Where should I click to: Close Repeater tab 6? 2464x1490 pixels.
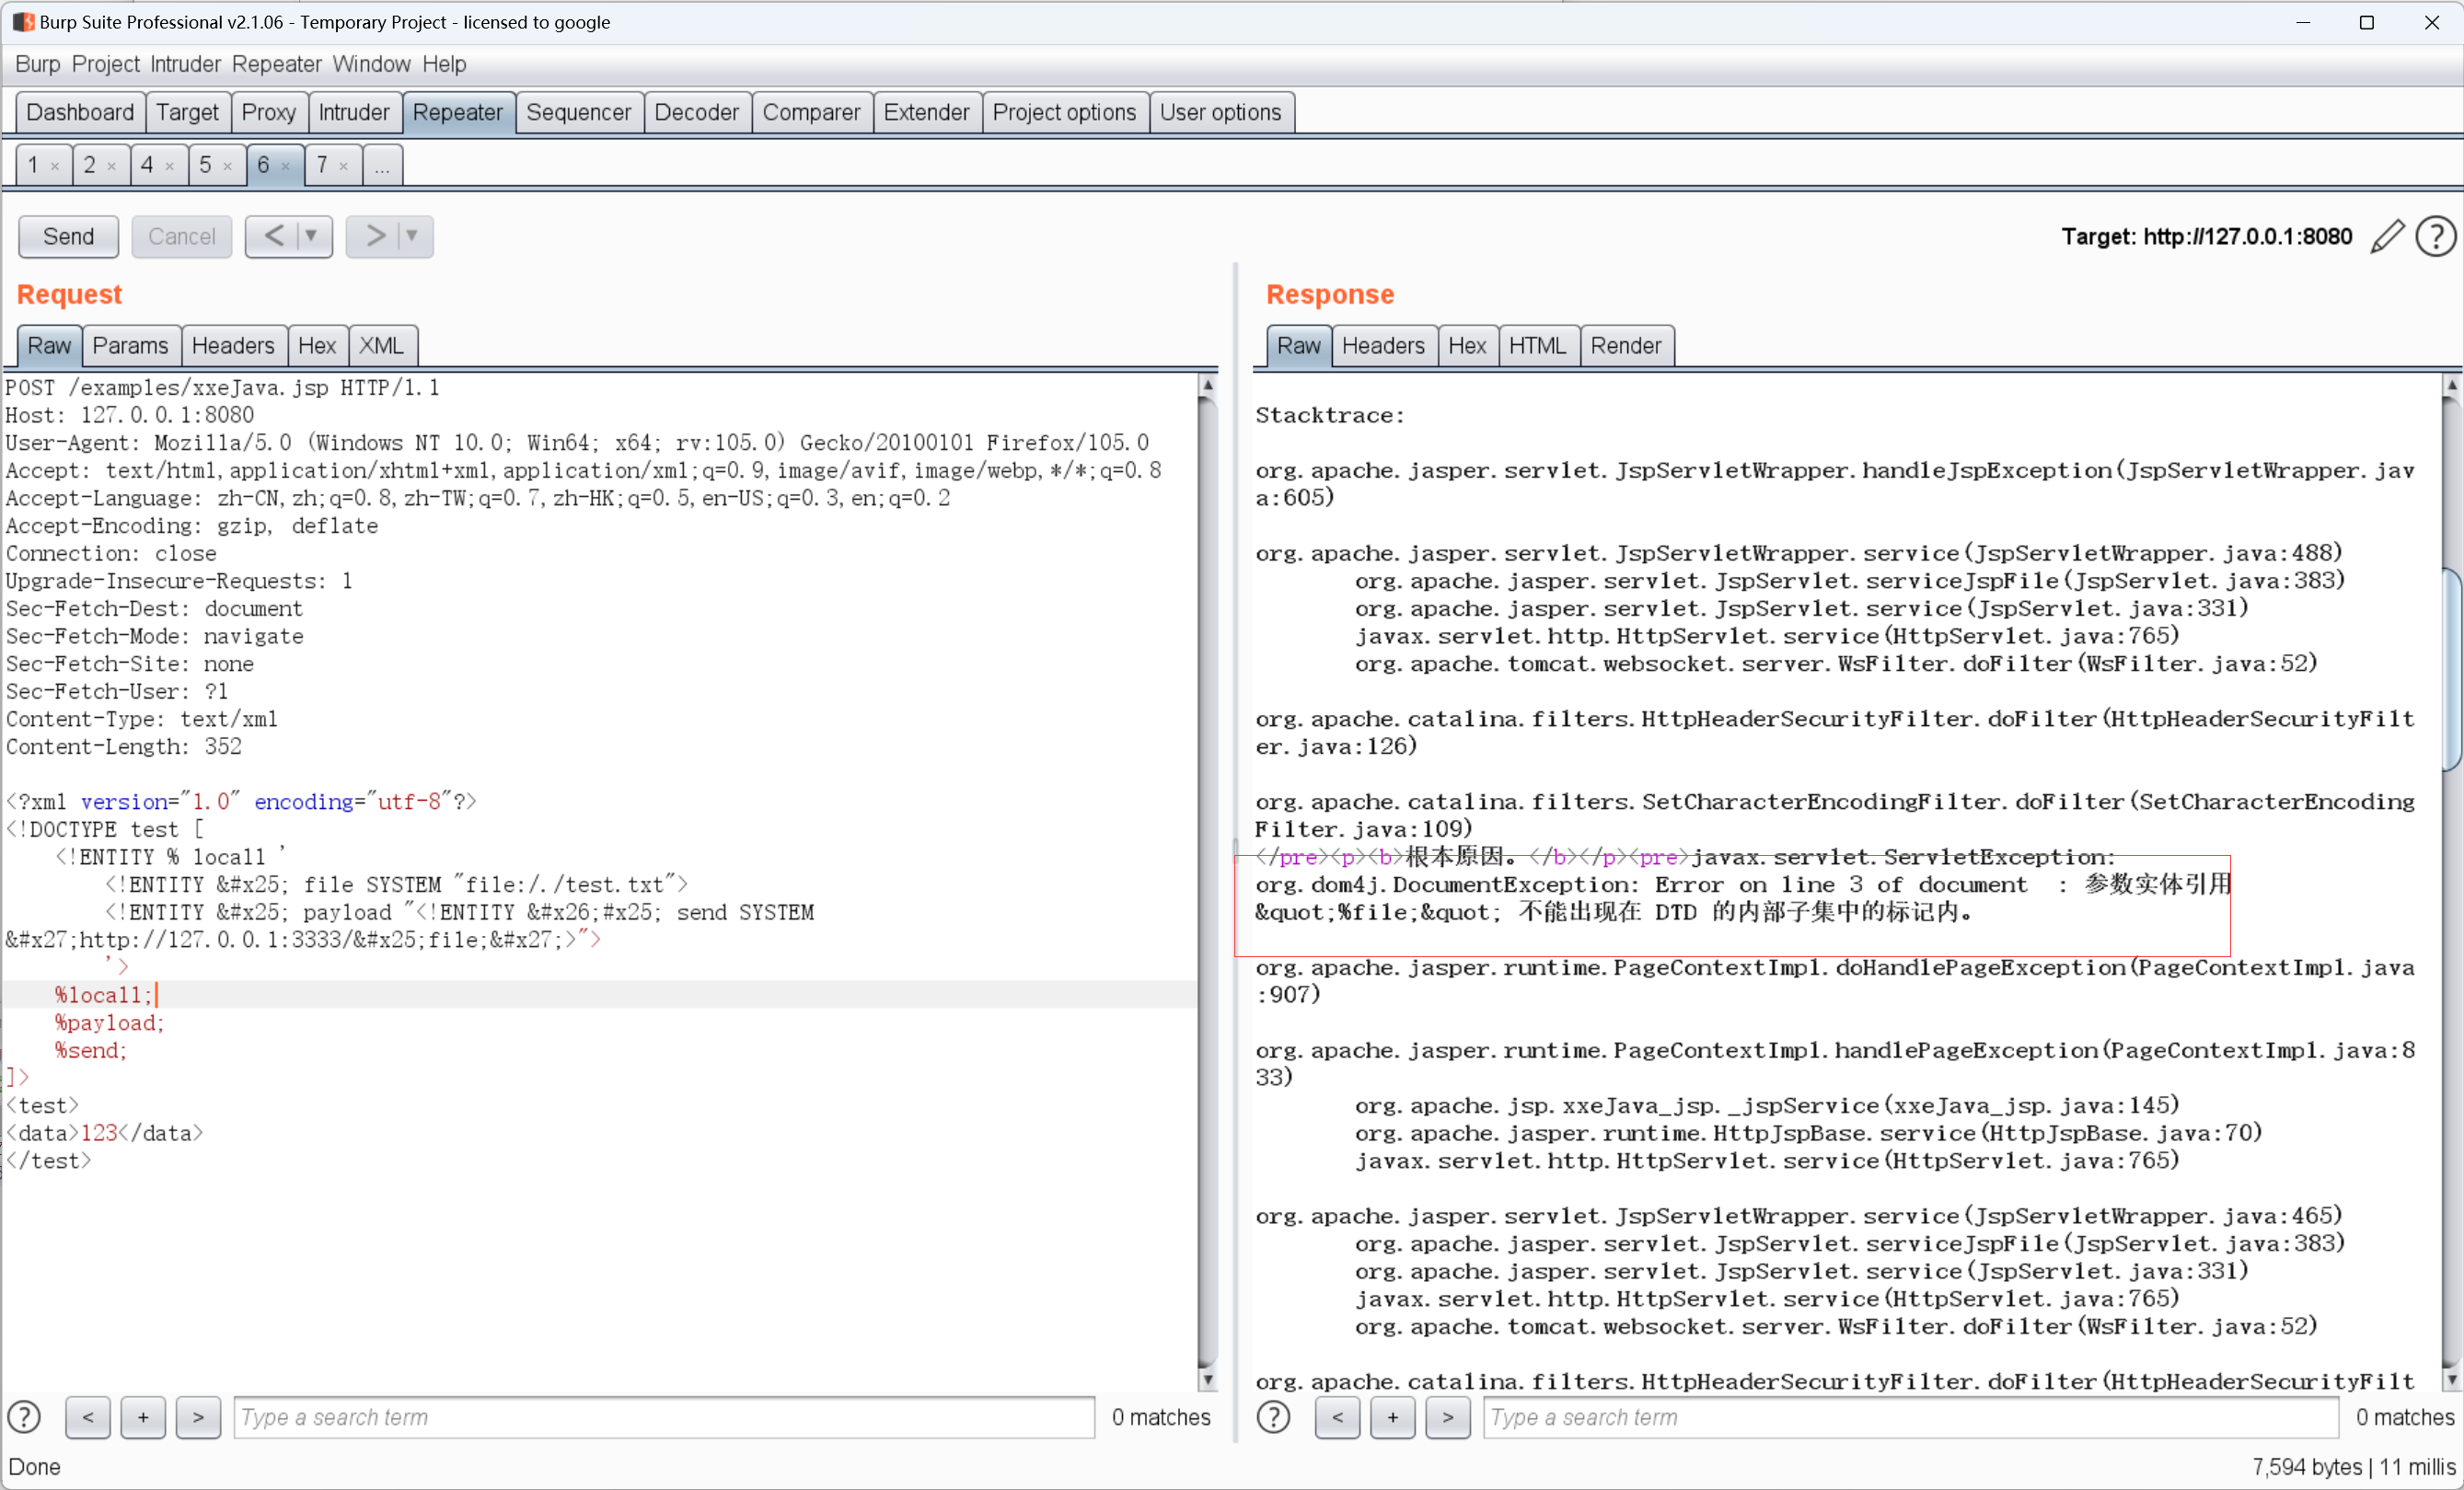[286, 166]
